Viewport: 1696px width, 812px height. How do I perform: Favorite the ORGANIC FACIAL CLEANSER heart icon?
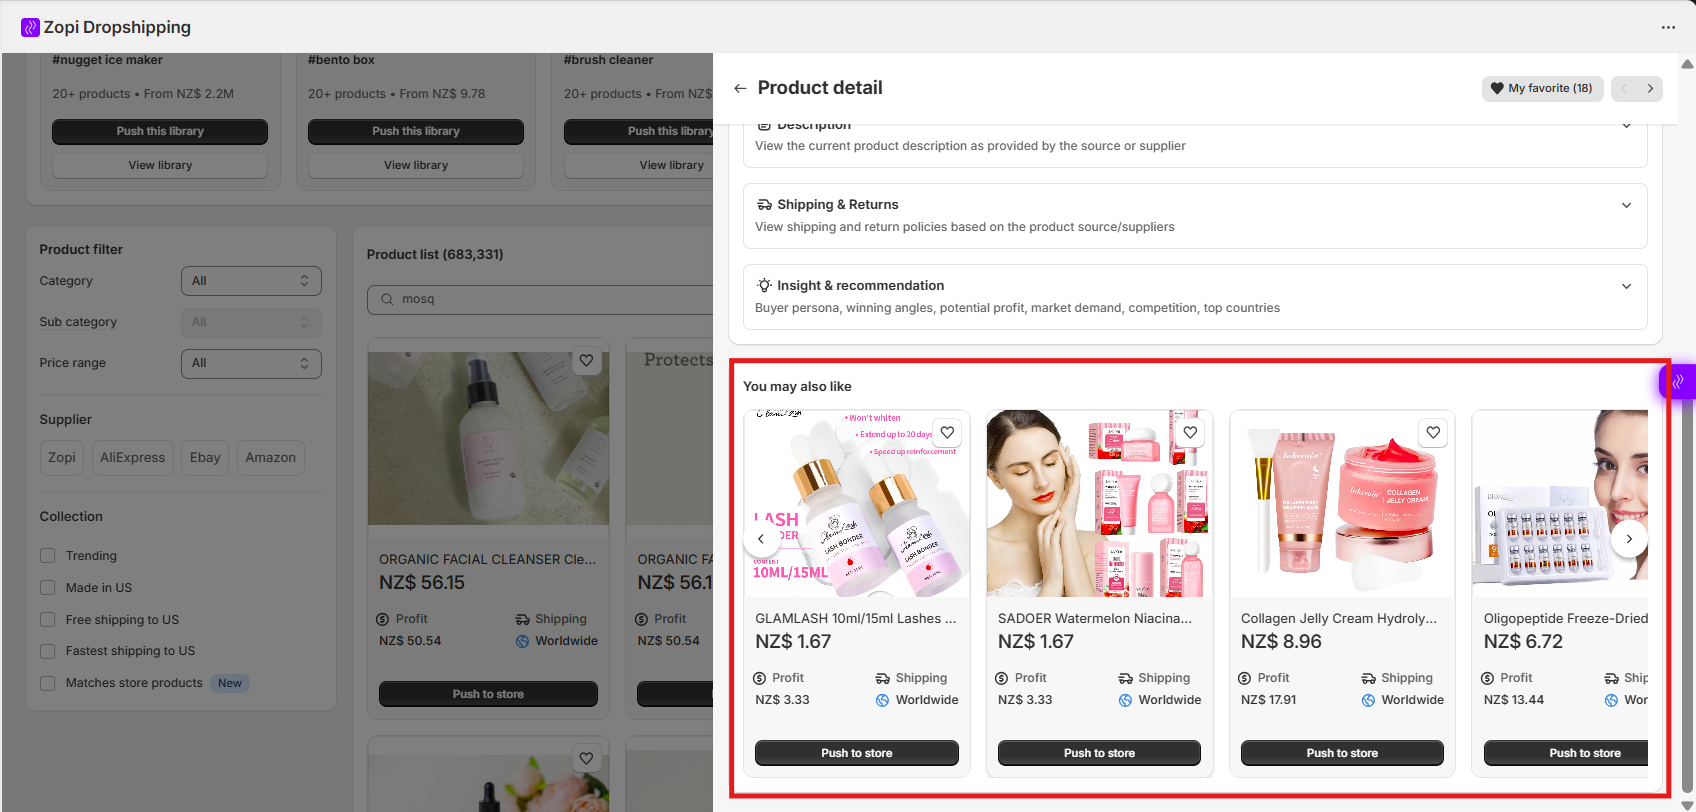(586, 360)
